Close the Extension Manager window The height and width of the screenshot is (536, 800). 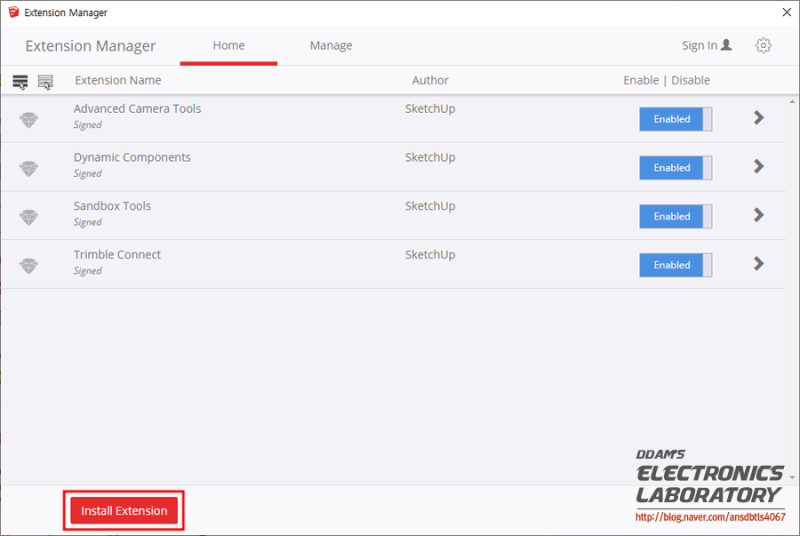tap(787, 12)
